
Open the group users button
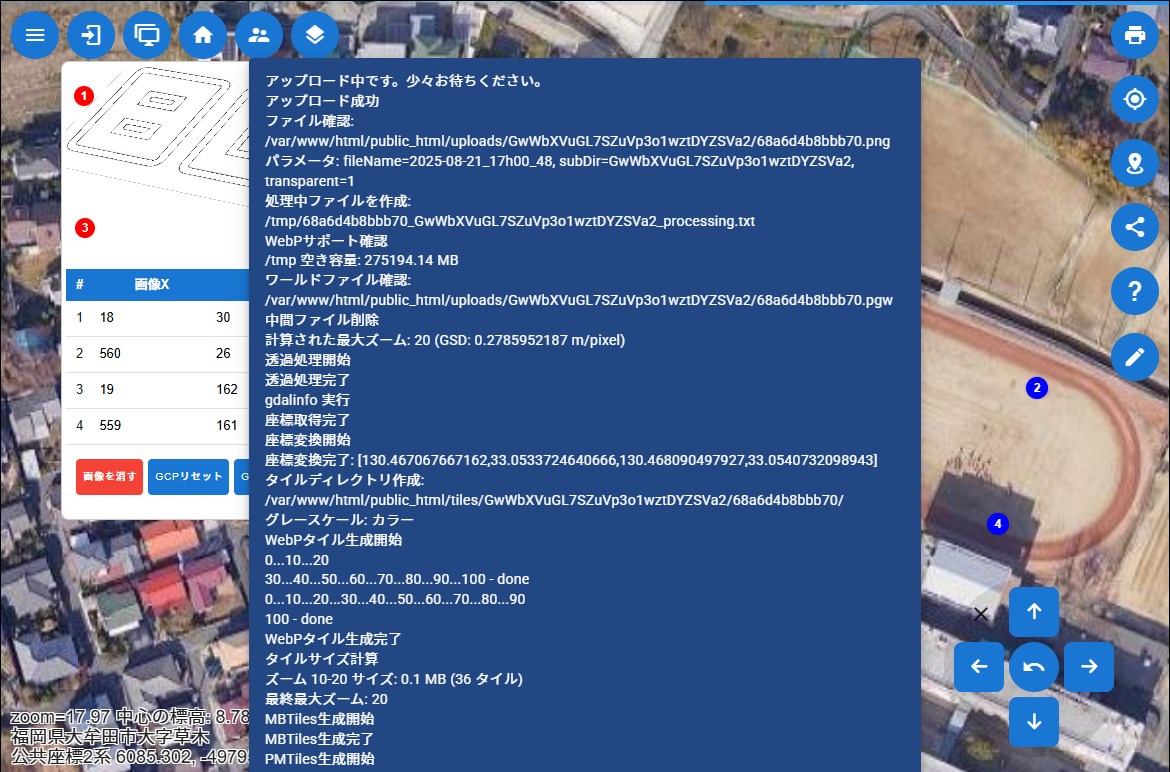(259, 35)
